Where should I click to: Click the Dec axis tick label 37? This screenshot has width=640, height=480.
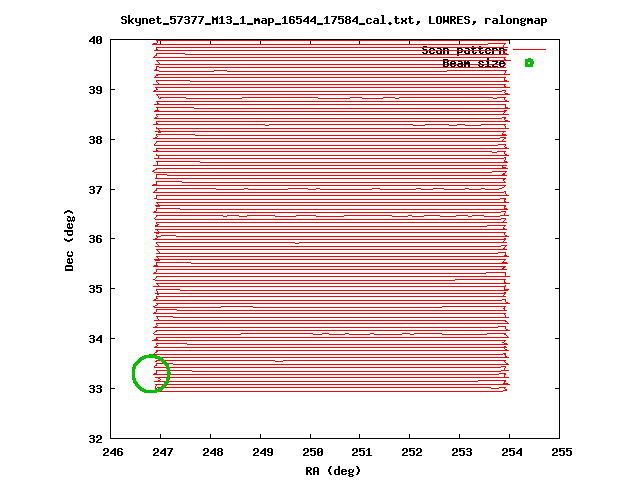(x=95, y=190)
